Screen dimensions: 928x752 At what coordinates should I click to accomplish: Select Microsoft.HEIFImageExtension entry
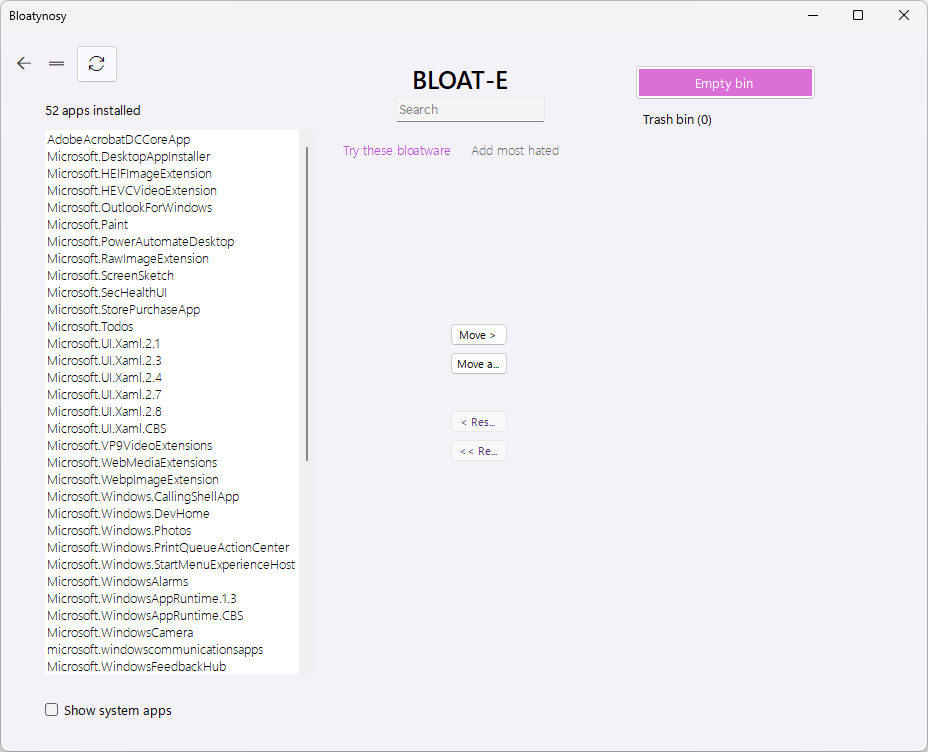coord(172,173)
